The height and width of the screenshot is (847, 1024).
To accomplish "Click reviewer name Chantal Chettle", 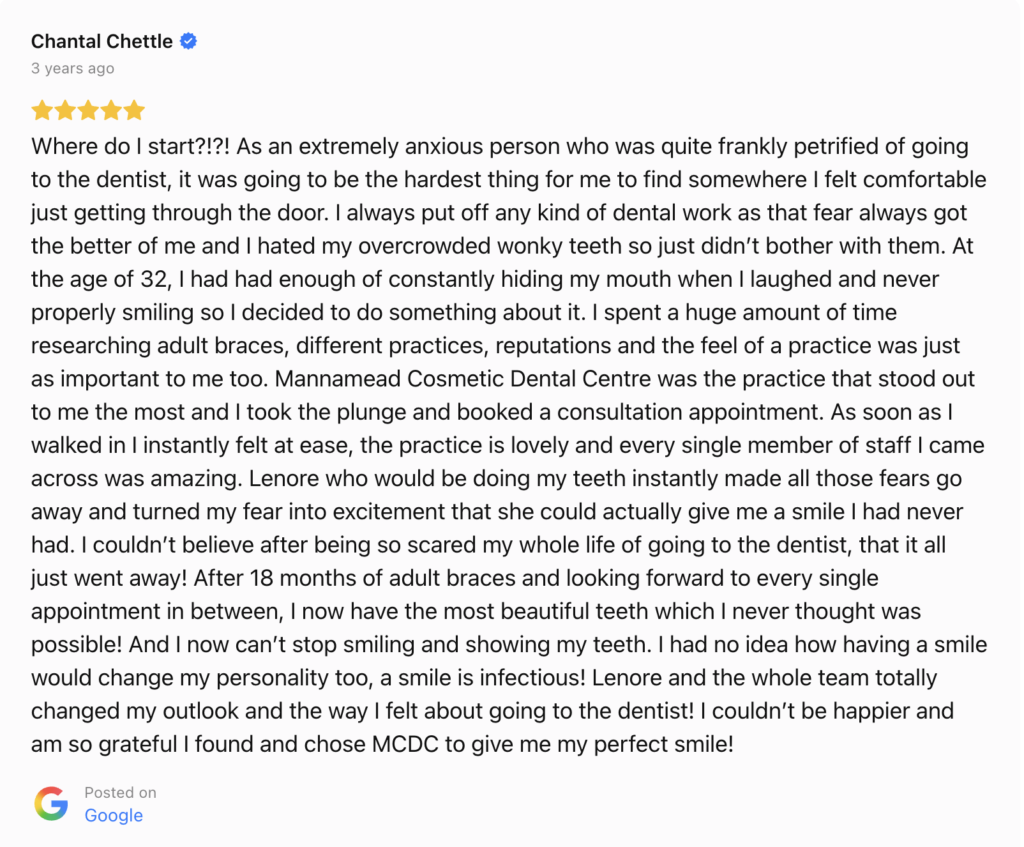I will click(101, 41).
